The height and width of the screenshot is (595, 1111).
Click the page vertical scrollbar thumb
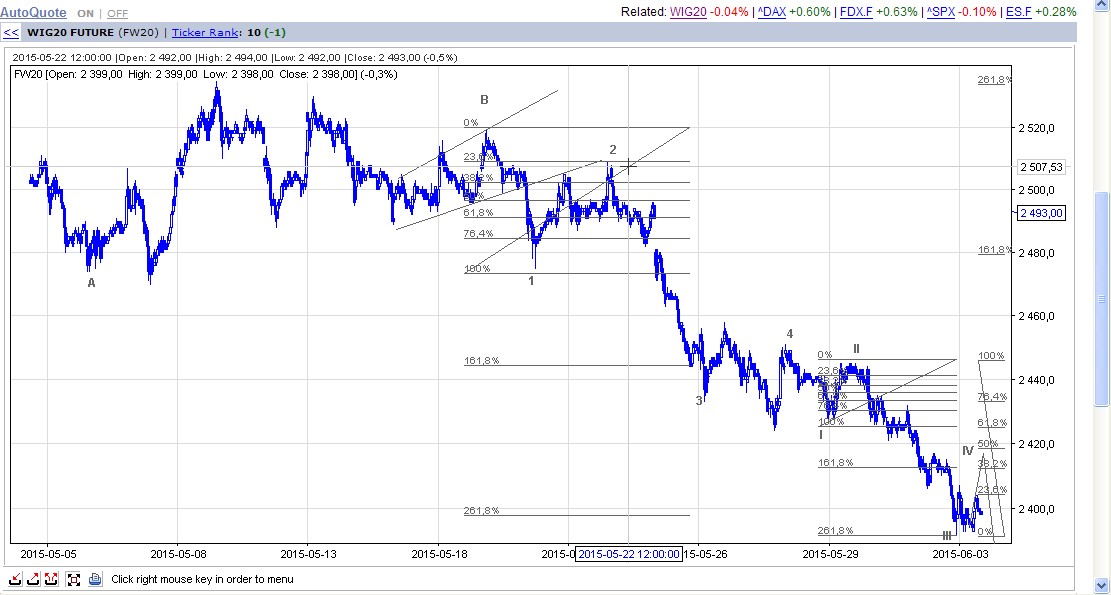(x=1102, y=298)
